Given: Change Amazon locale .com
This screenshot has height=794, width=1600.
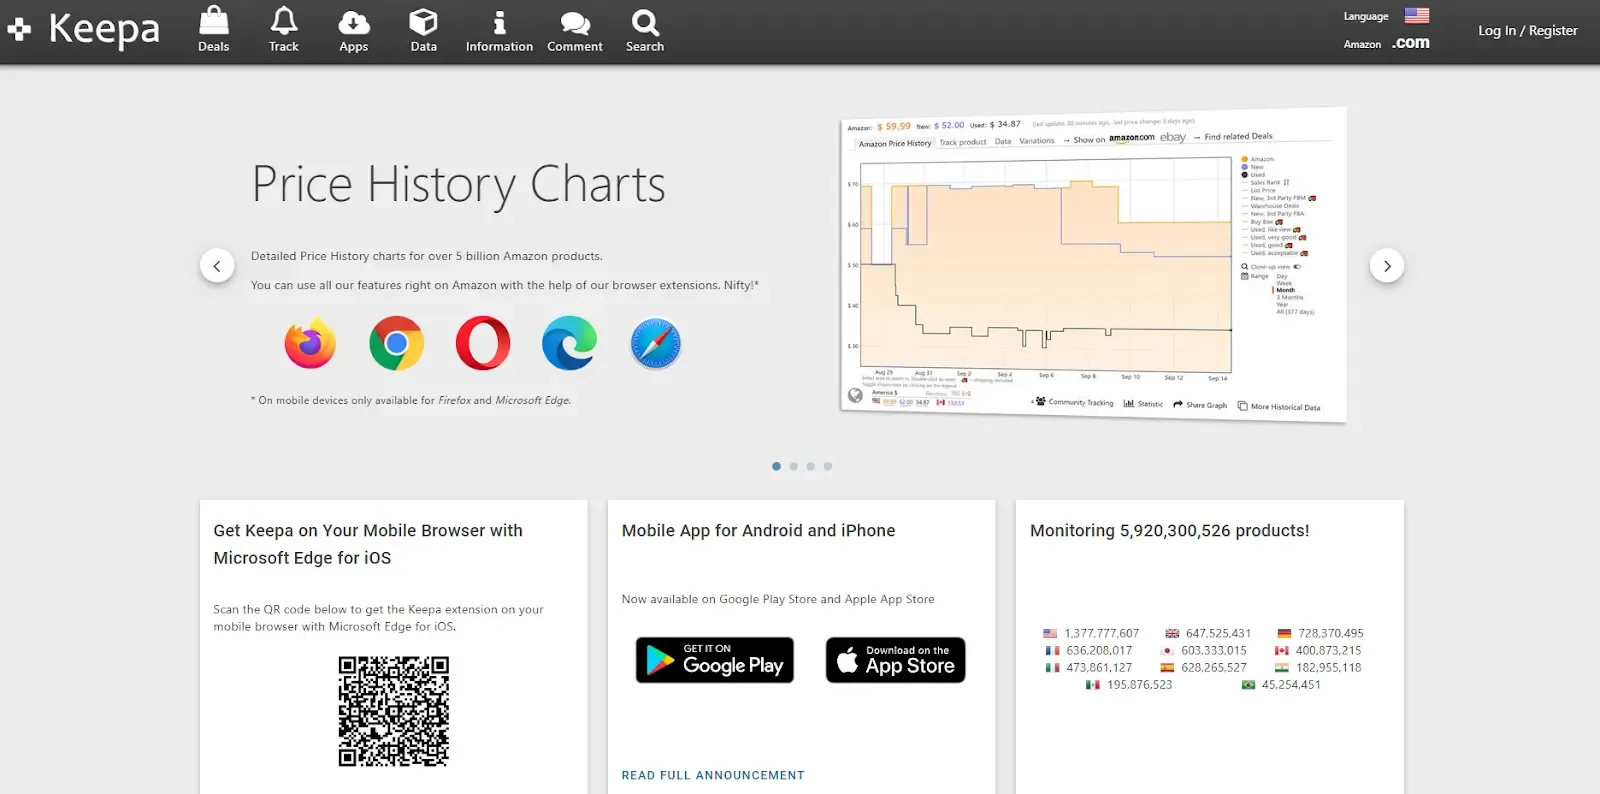Looking at the screenshot, I should 1411,43.
